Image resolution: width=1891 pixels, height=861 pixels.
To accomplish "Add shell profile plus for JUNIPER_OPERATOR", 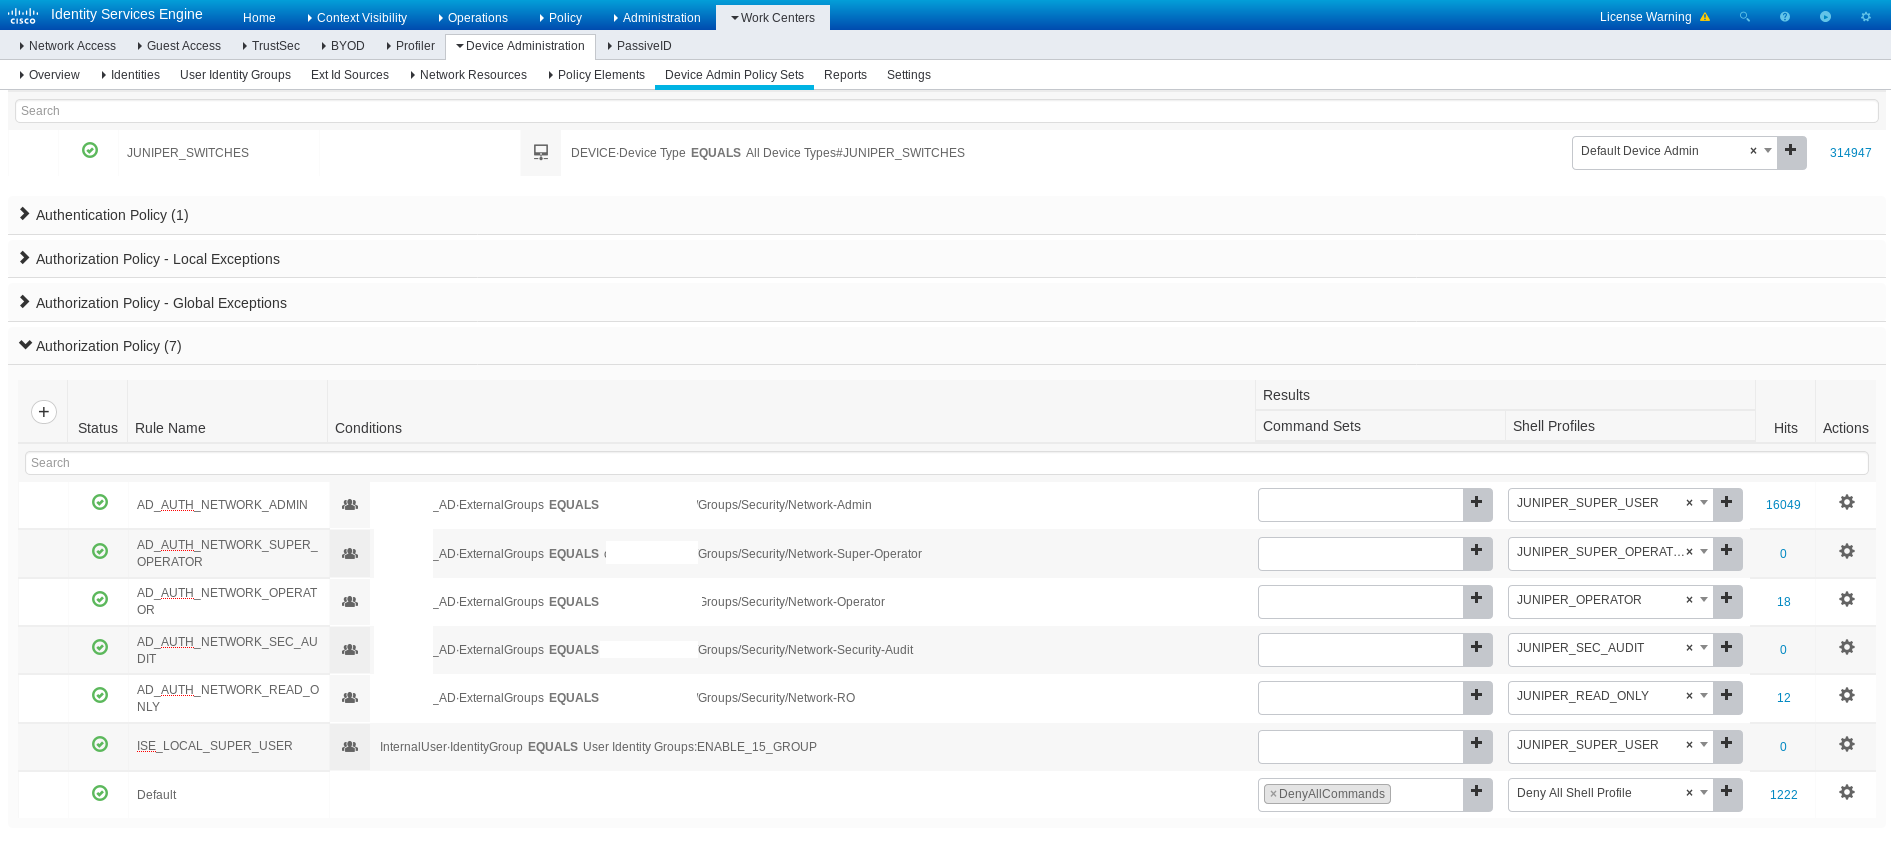I will coord(1727,601).
